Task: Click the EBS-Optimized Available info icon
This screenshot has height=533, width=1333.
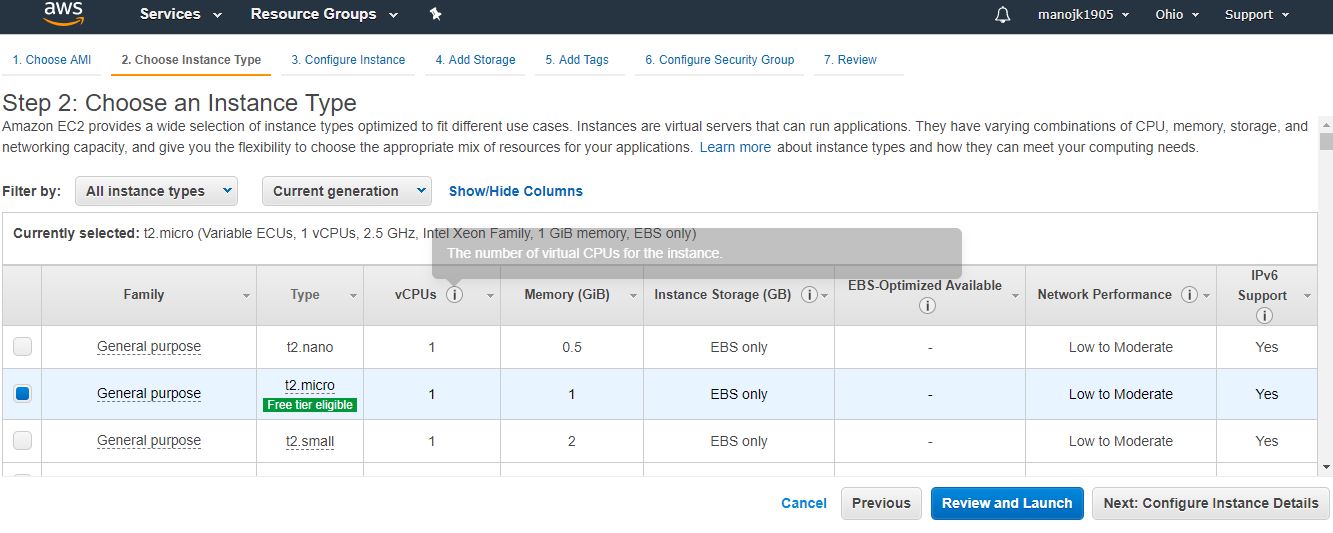Action: point(927,306)
